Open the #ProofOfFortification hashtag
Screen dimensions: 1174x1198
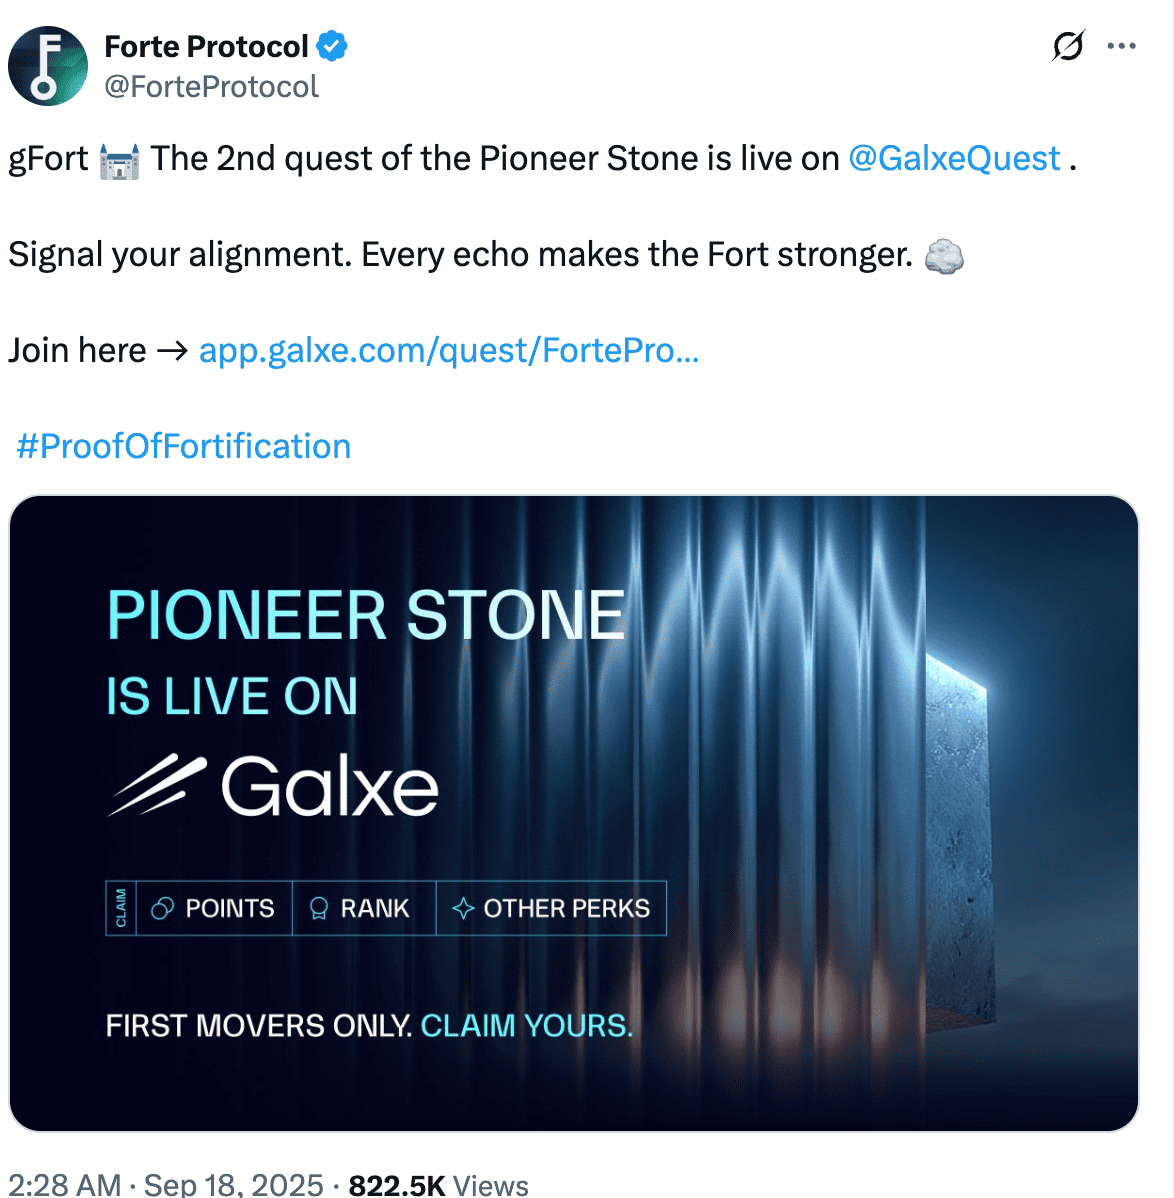click(x=184, y=446)
